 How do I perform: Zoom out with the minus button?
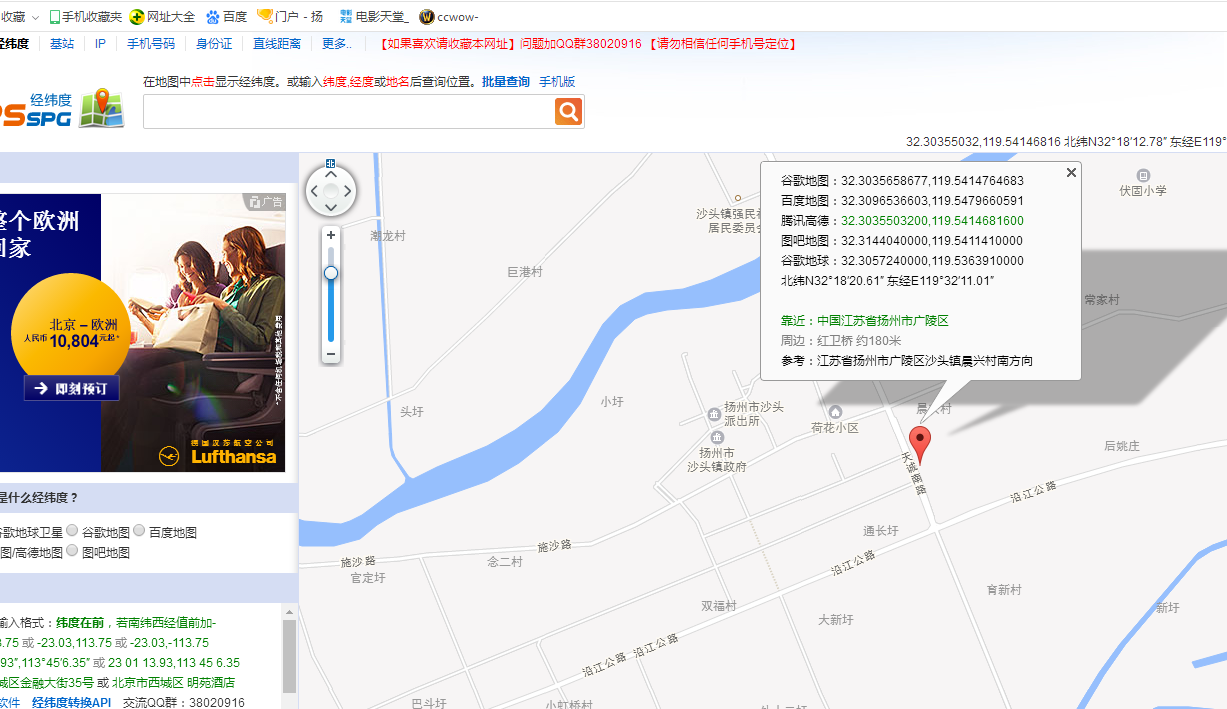331,354
